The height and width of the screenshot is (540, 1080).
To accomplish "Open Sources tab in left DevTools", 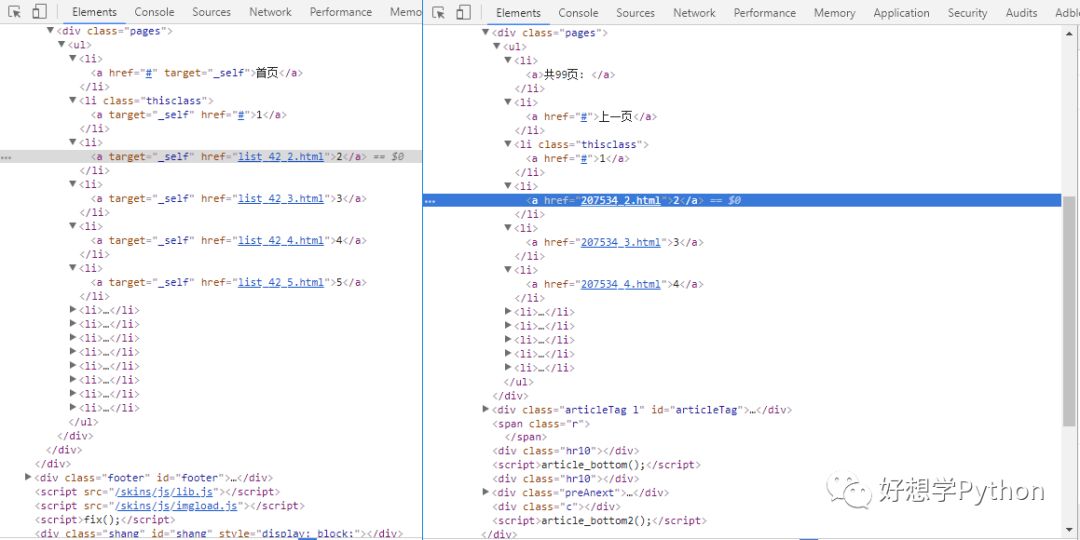I will 211,12.
